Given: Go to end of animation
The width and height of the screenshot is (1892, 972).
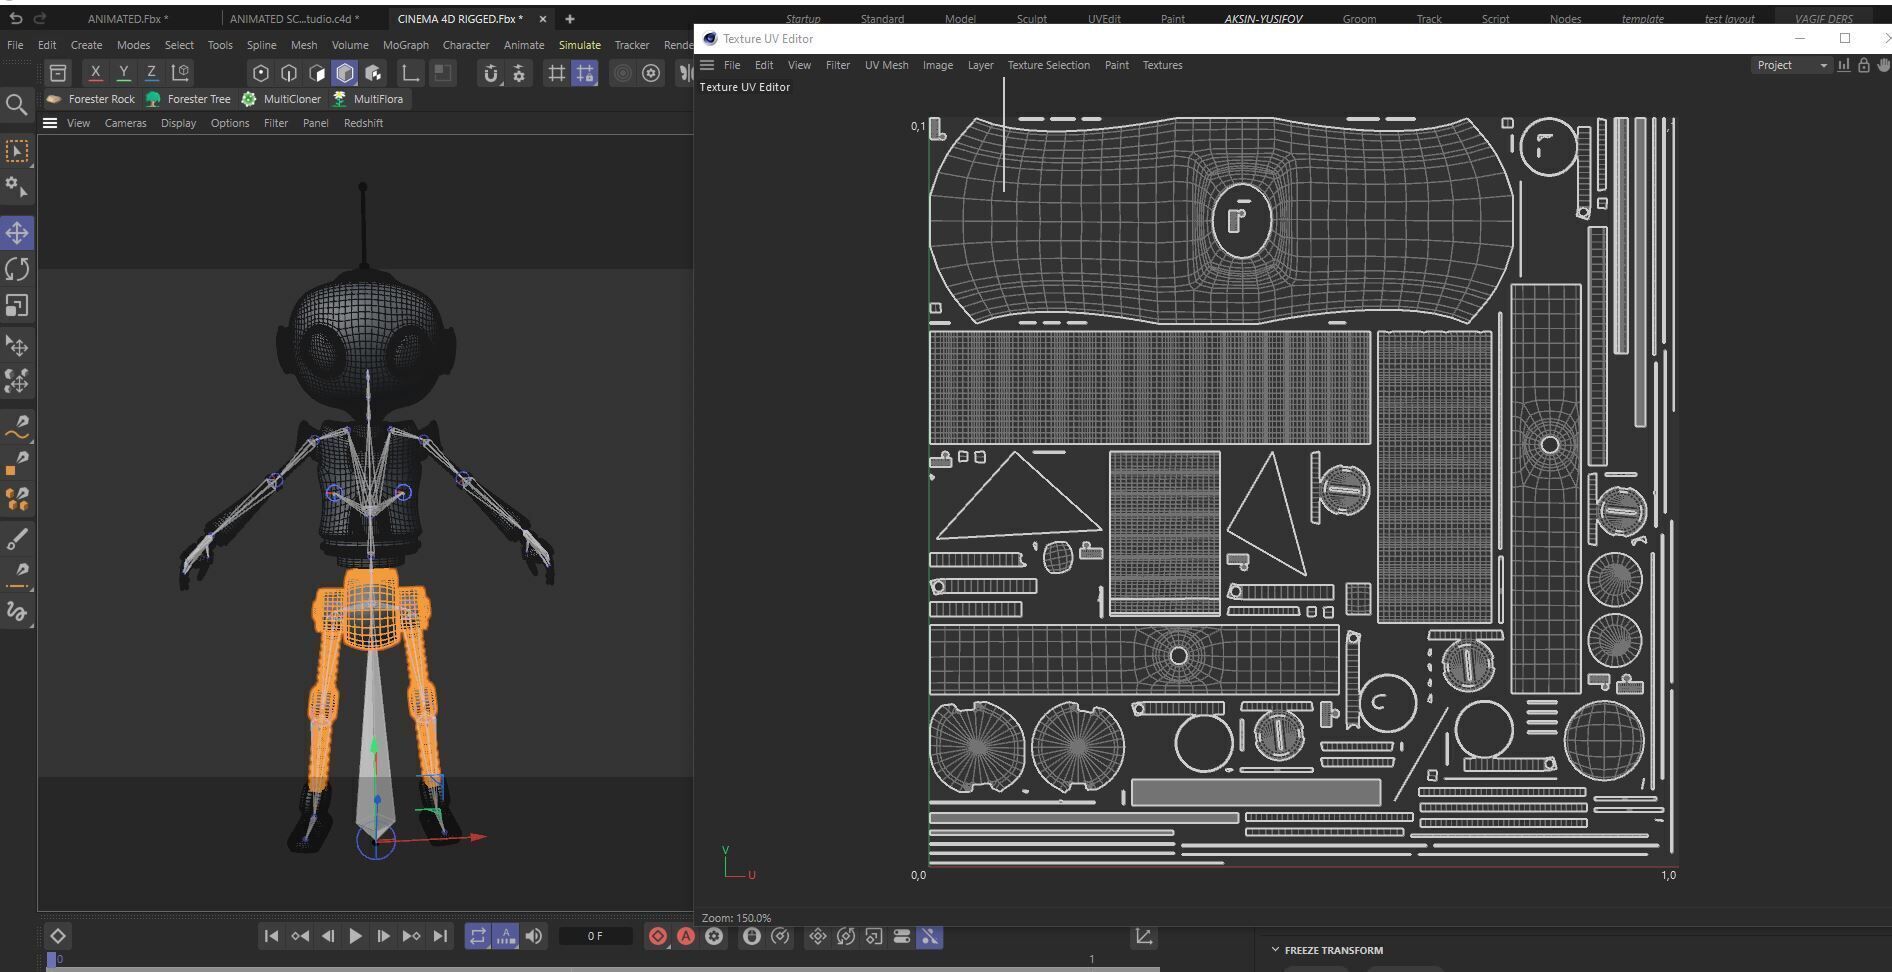Looking at the screenshot, I should 440,936.
